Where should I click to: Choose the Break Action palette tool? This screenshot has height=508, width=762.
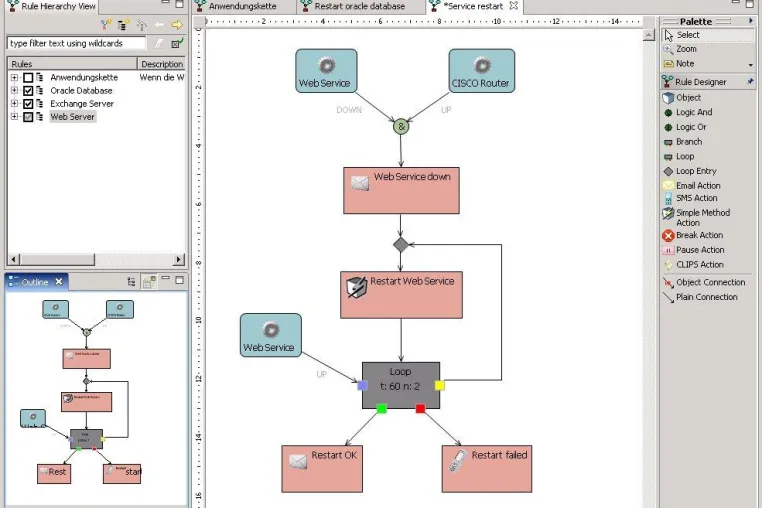pyautogui.click(x=693, y=235)
